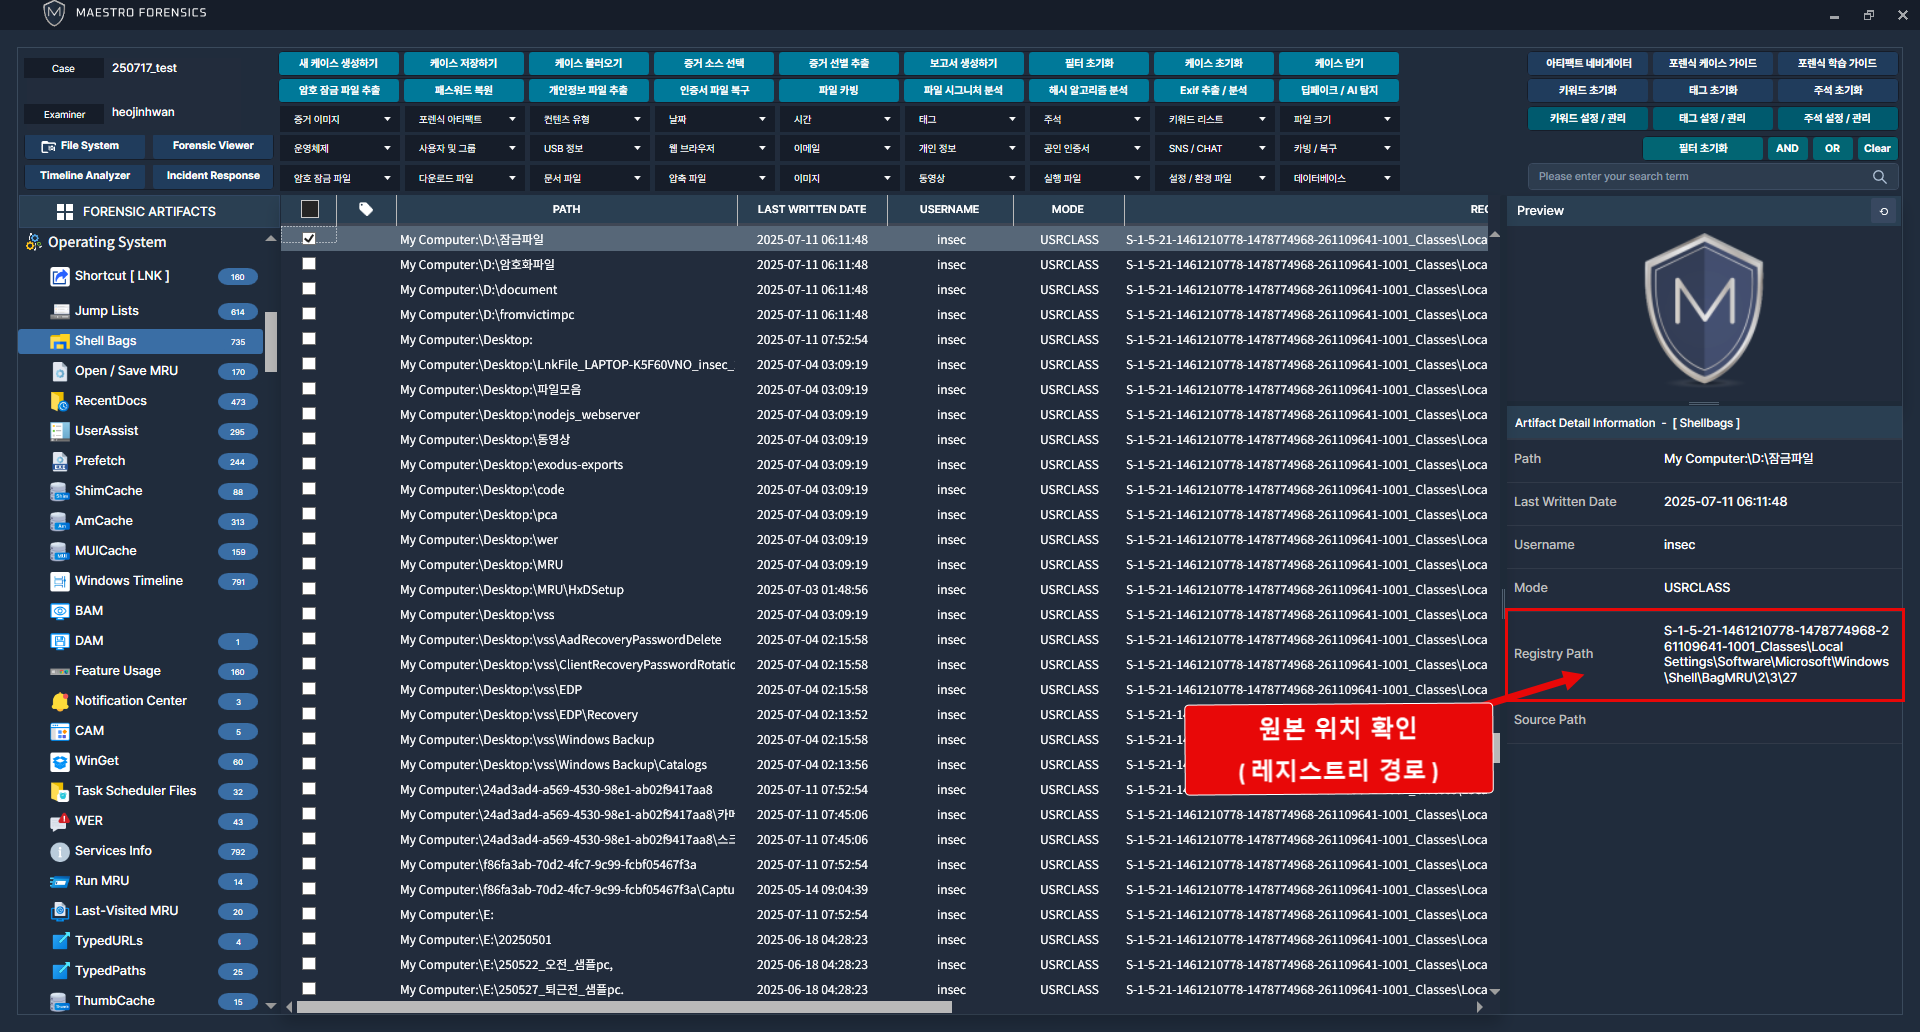Viewport: 1920px width, 1032px height.
Task: Click the Preview panel refresh icon
Action: click(x=1884, y=211)
